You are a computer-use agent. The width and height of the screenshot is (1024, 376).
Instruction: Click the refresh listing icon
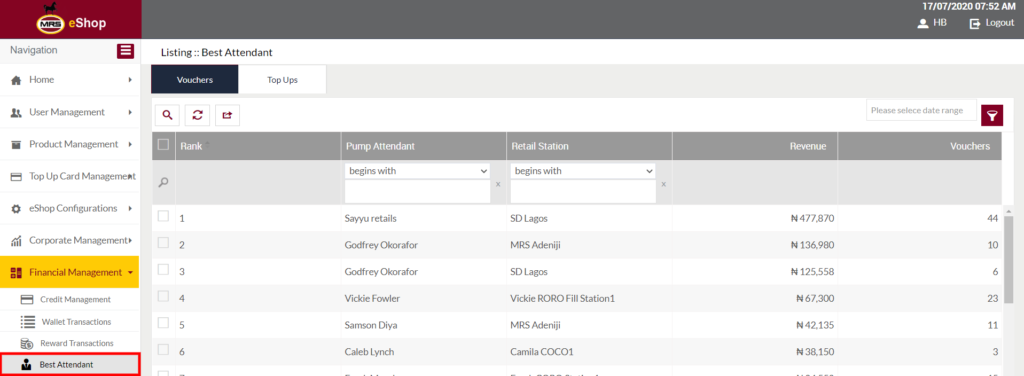197,115
